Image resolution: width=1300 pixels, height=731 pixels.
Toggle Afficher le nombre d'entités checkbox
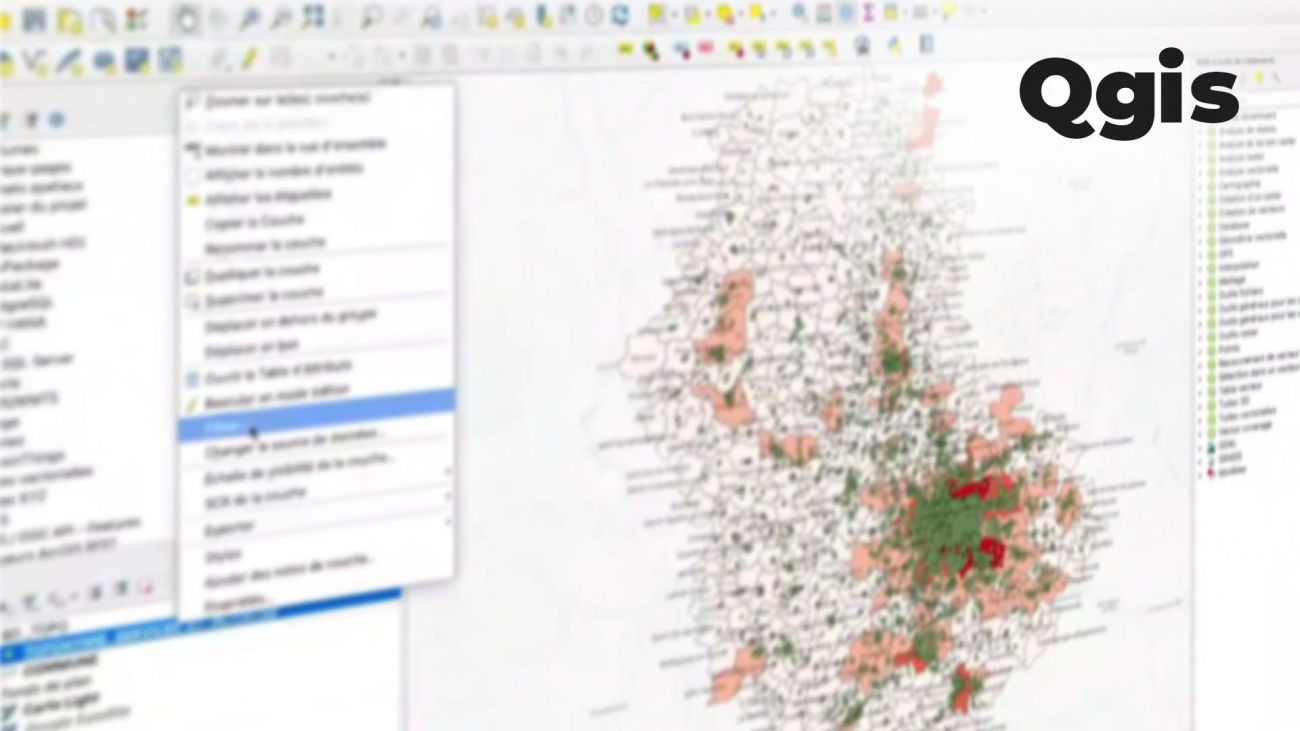pyautogui.click(x=194, y=175)
